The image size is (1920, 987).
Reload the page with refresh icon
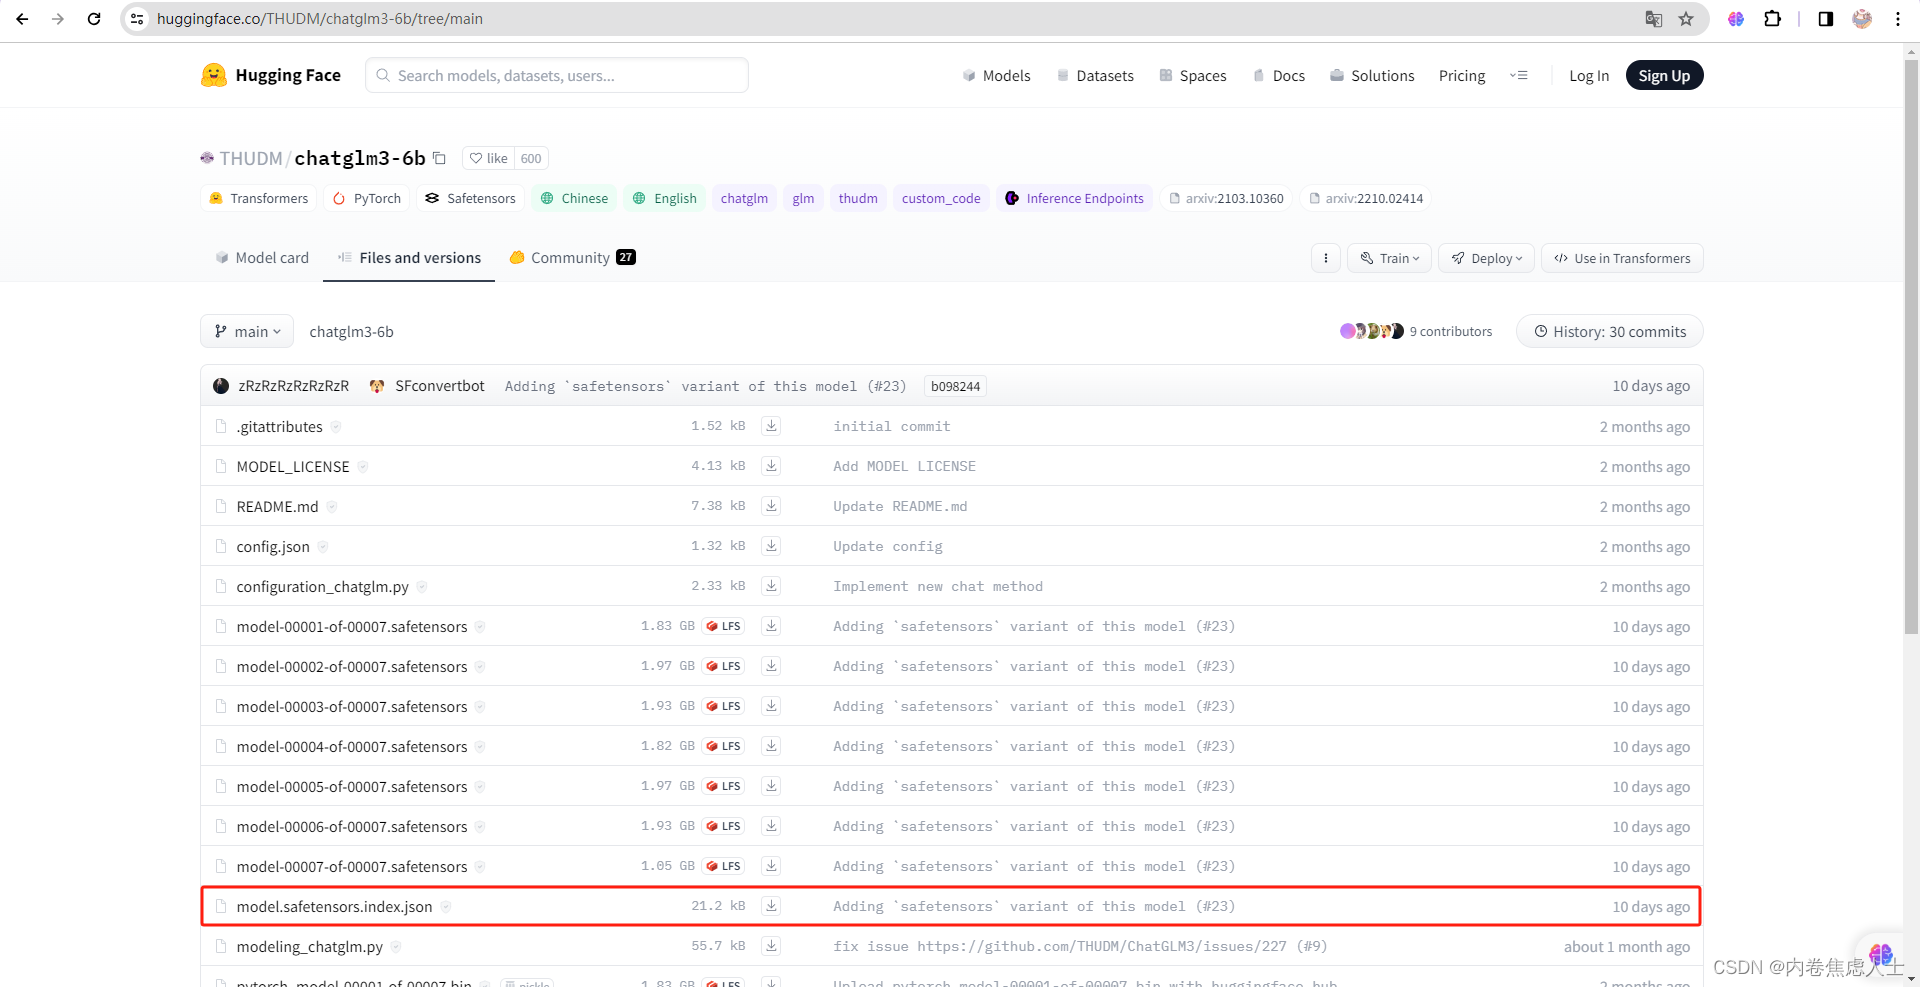(94, 19)
